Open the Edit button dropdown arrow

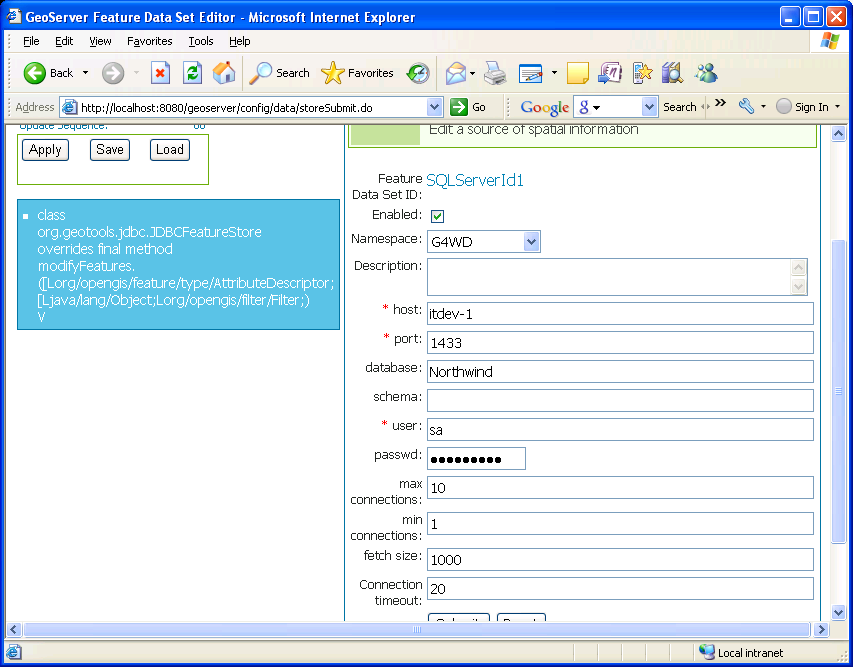tap(554, 73)
